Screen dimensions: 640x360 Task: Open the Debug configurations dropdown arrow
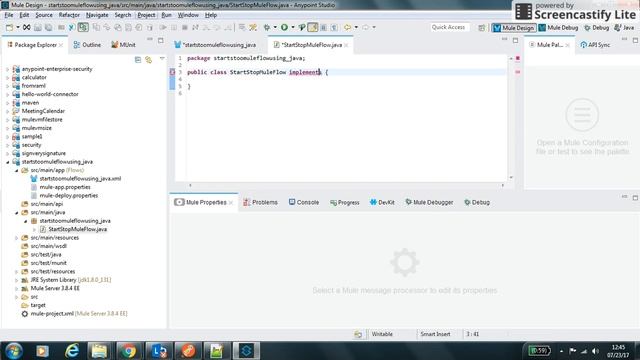point(275,27)
